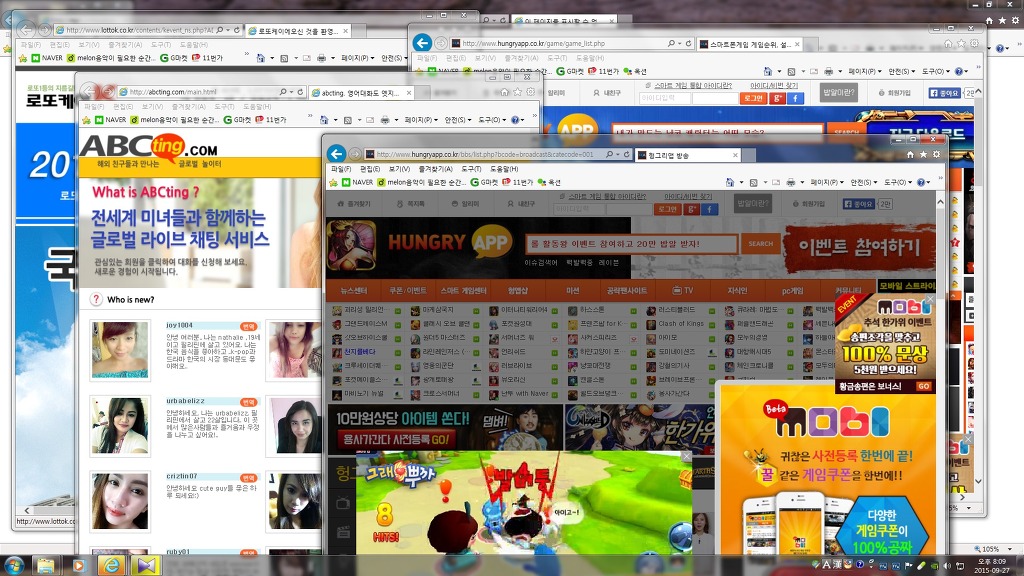Click 옥션 favorite in front HungryApp window

pyautogui.click(x=549, y=182)
